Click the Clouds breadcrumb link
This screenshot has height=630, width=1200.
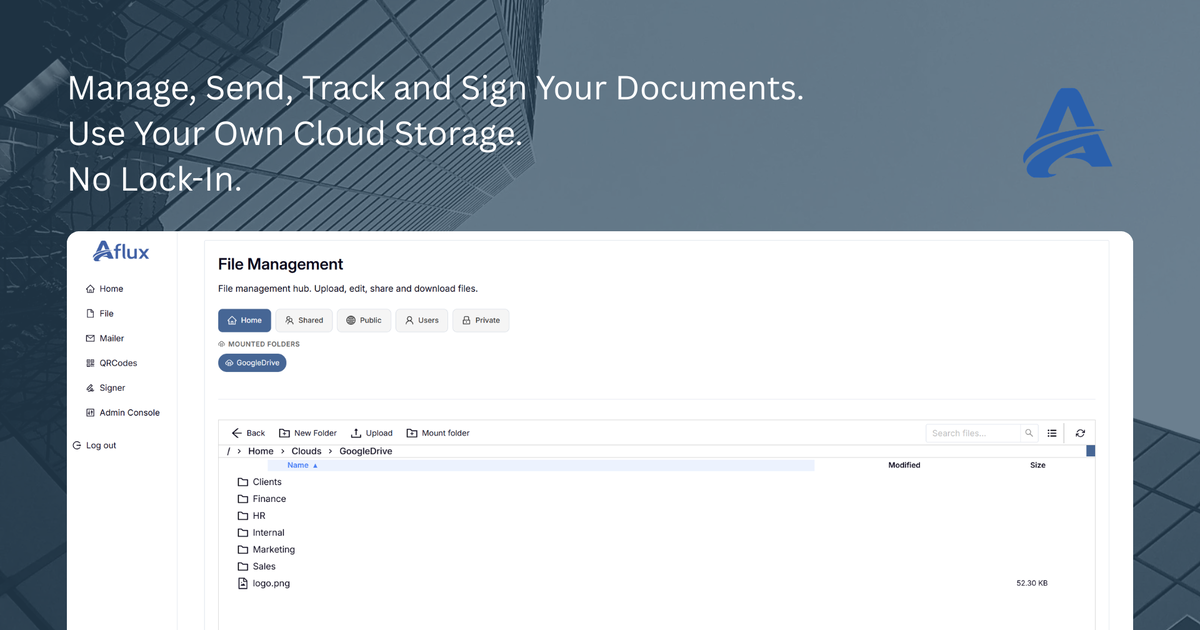click(x=306, y=451)
